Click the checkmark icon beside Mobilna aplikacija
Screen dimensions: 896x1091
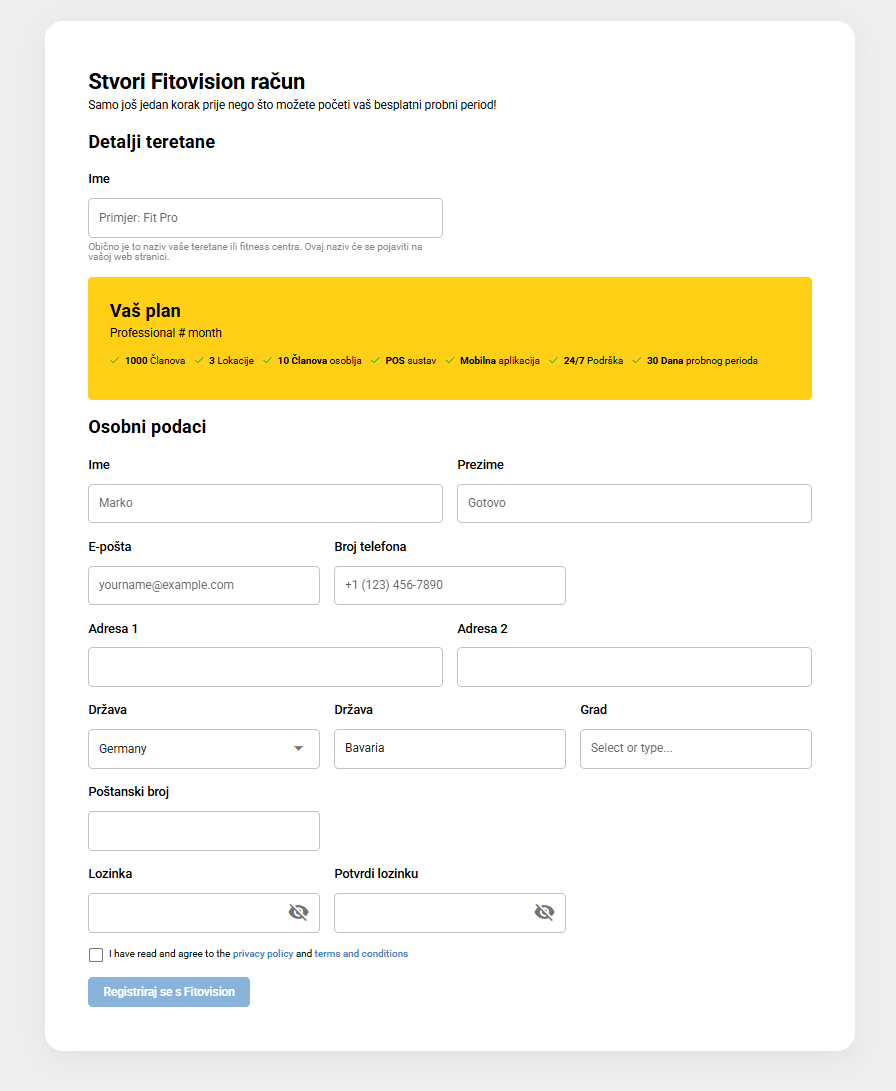tap(450, 360)
